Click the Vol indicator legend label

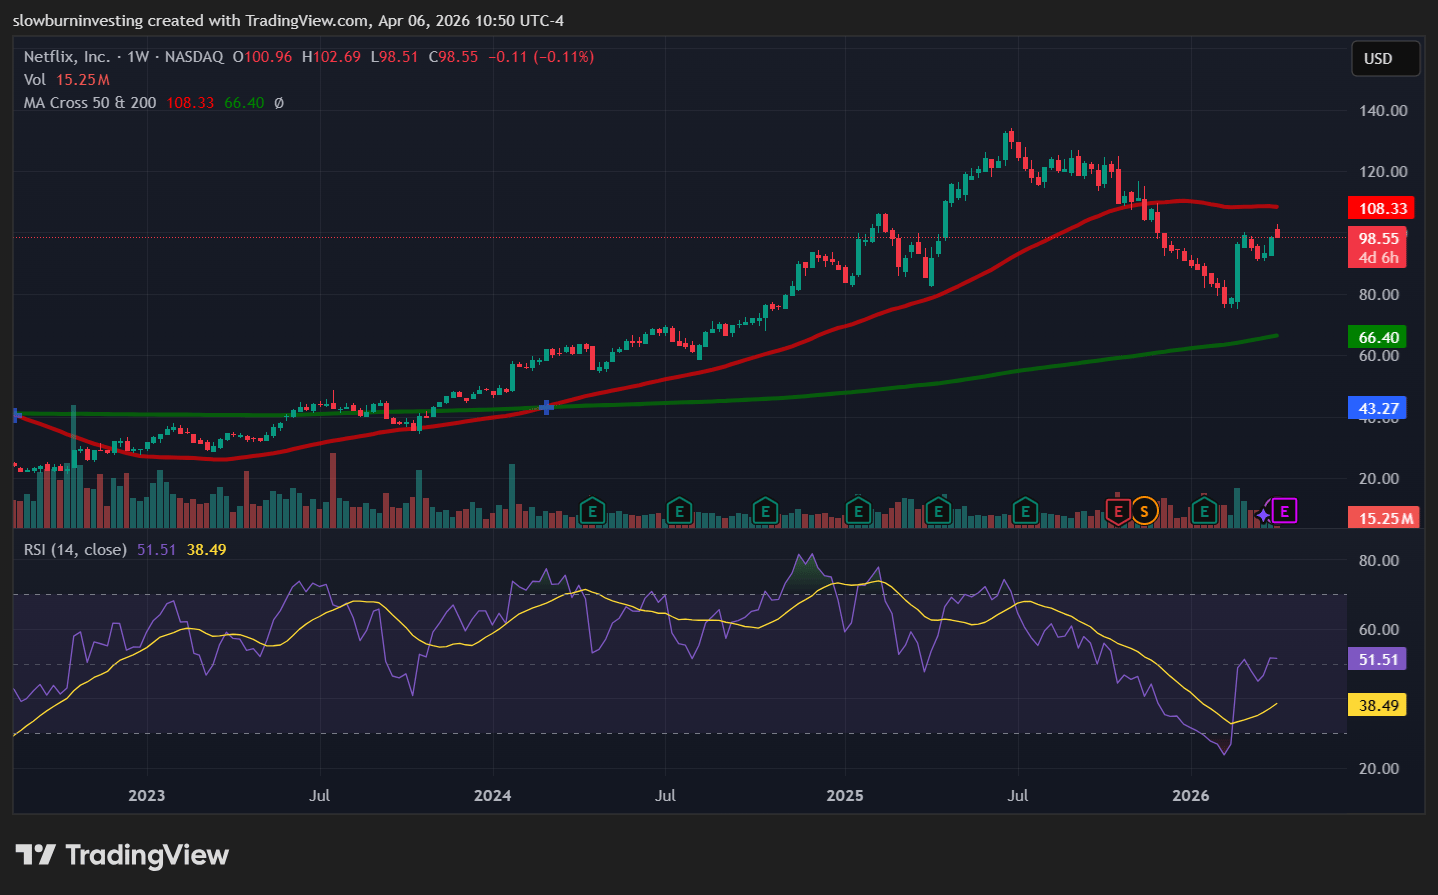click(x=35, y=80)
